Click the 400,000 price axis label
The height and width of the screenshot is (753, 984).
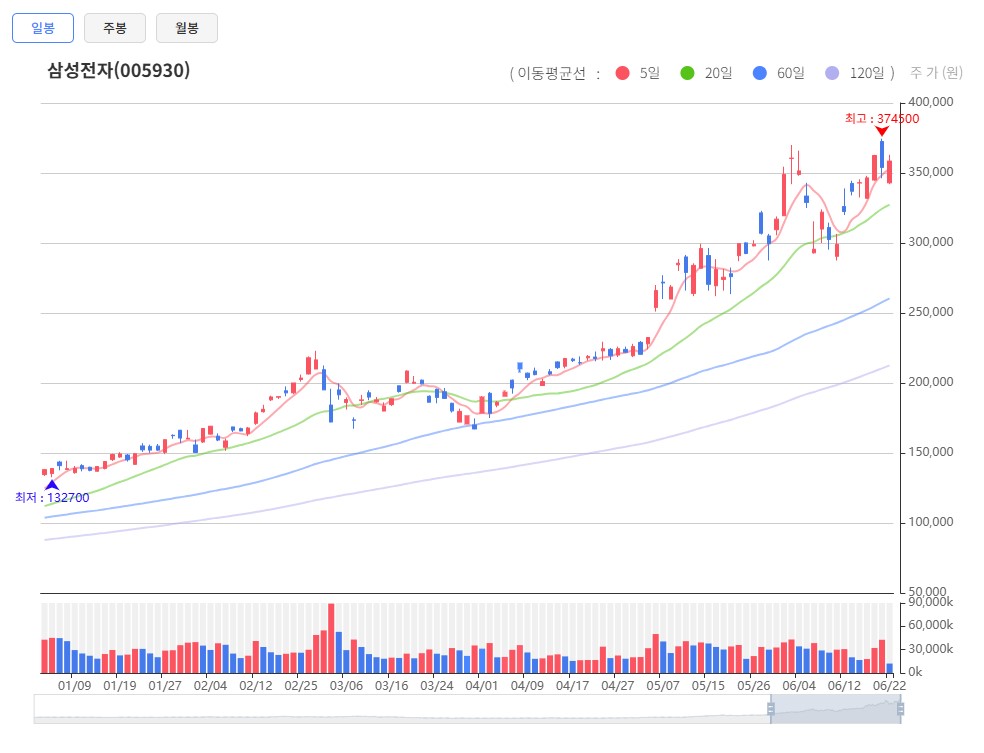pyautogui.click(x=931, y=102)
